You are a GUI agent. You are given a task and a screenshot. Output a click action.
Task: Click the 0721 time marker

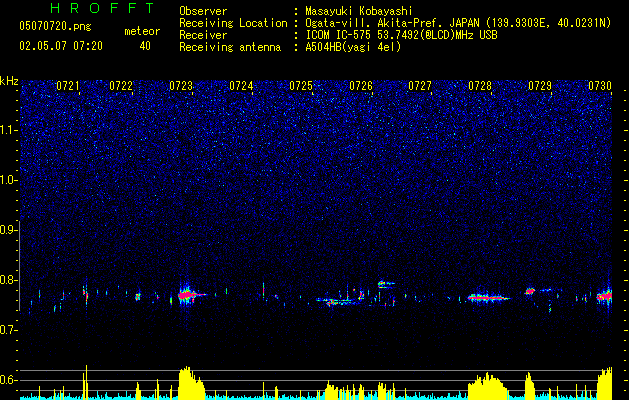67,85
